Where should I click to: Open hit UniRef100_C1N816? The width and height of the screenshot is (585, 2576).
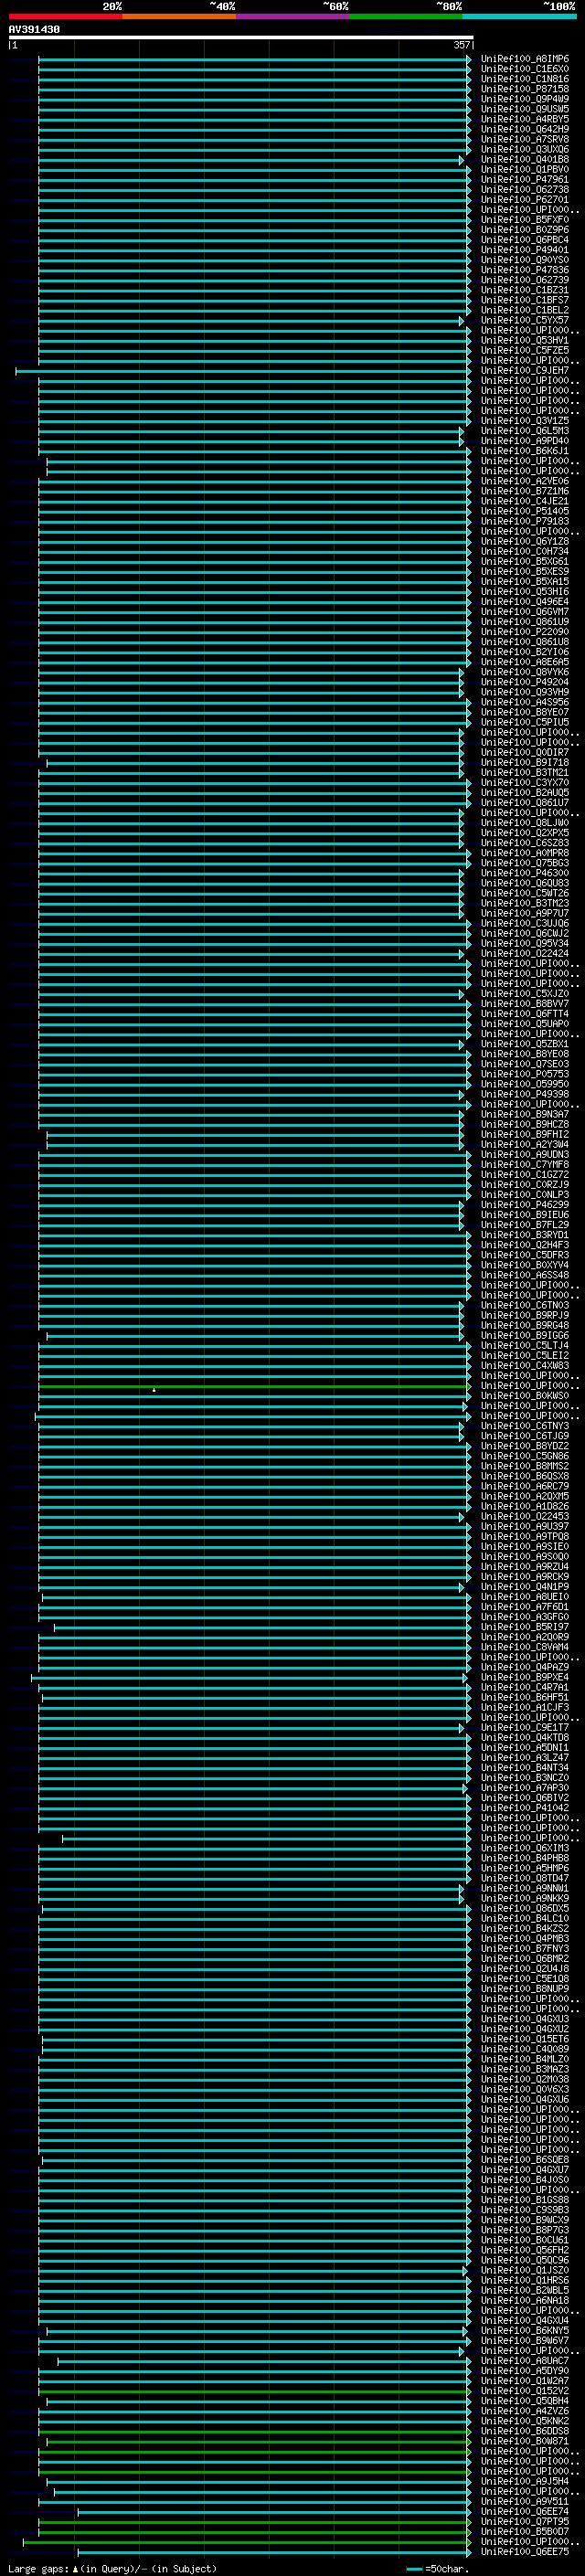coord(524,79)
